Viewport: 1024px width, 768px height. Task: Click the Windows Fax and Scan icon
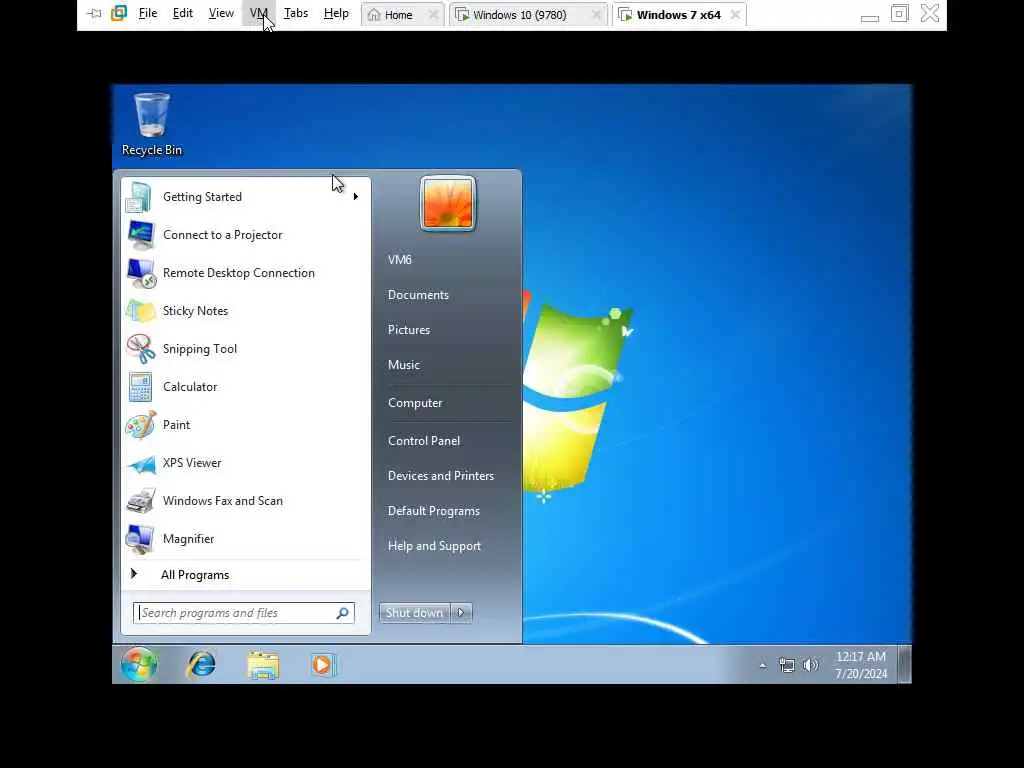(x=140, y=501)
